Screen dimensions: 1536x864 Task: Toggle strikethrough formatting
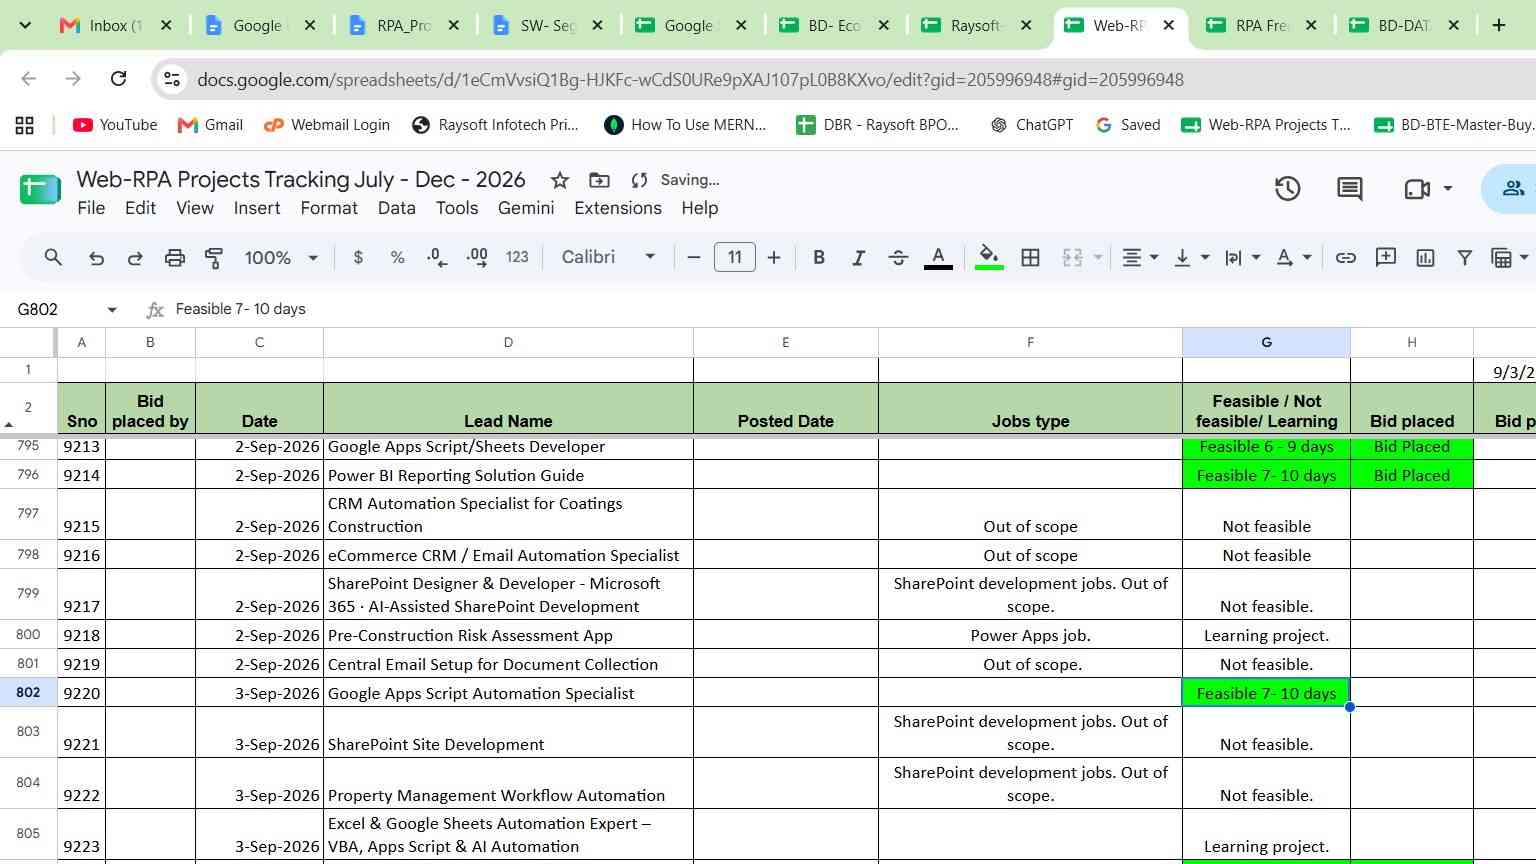(x=898, y=258)
